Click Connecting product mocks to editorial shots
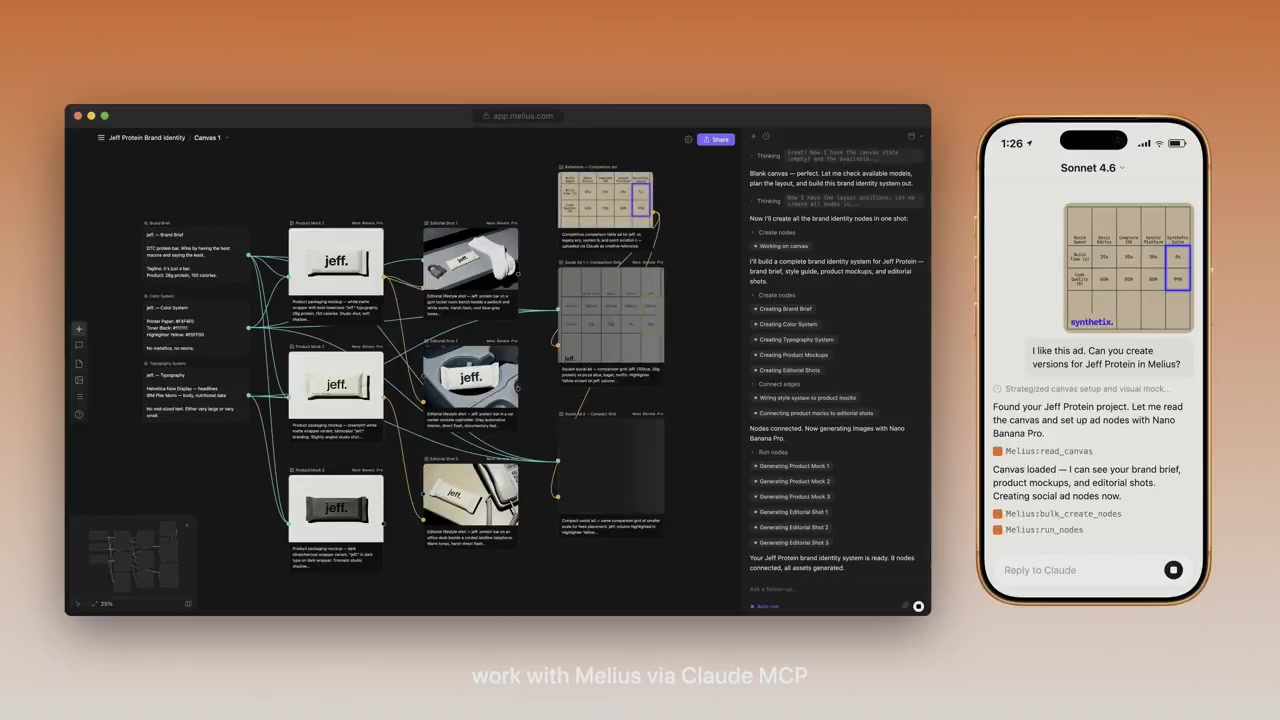The height and width of the screenshot is (720, 1280). (x=813, y=413)
